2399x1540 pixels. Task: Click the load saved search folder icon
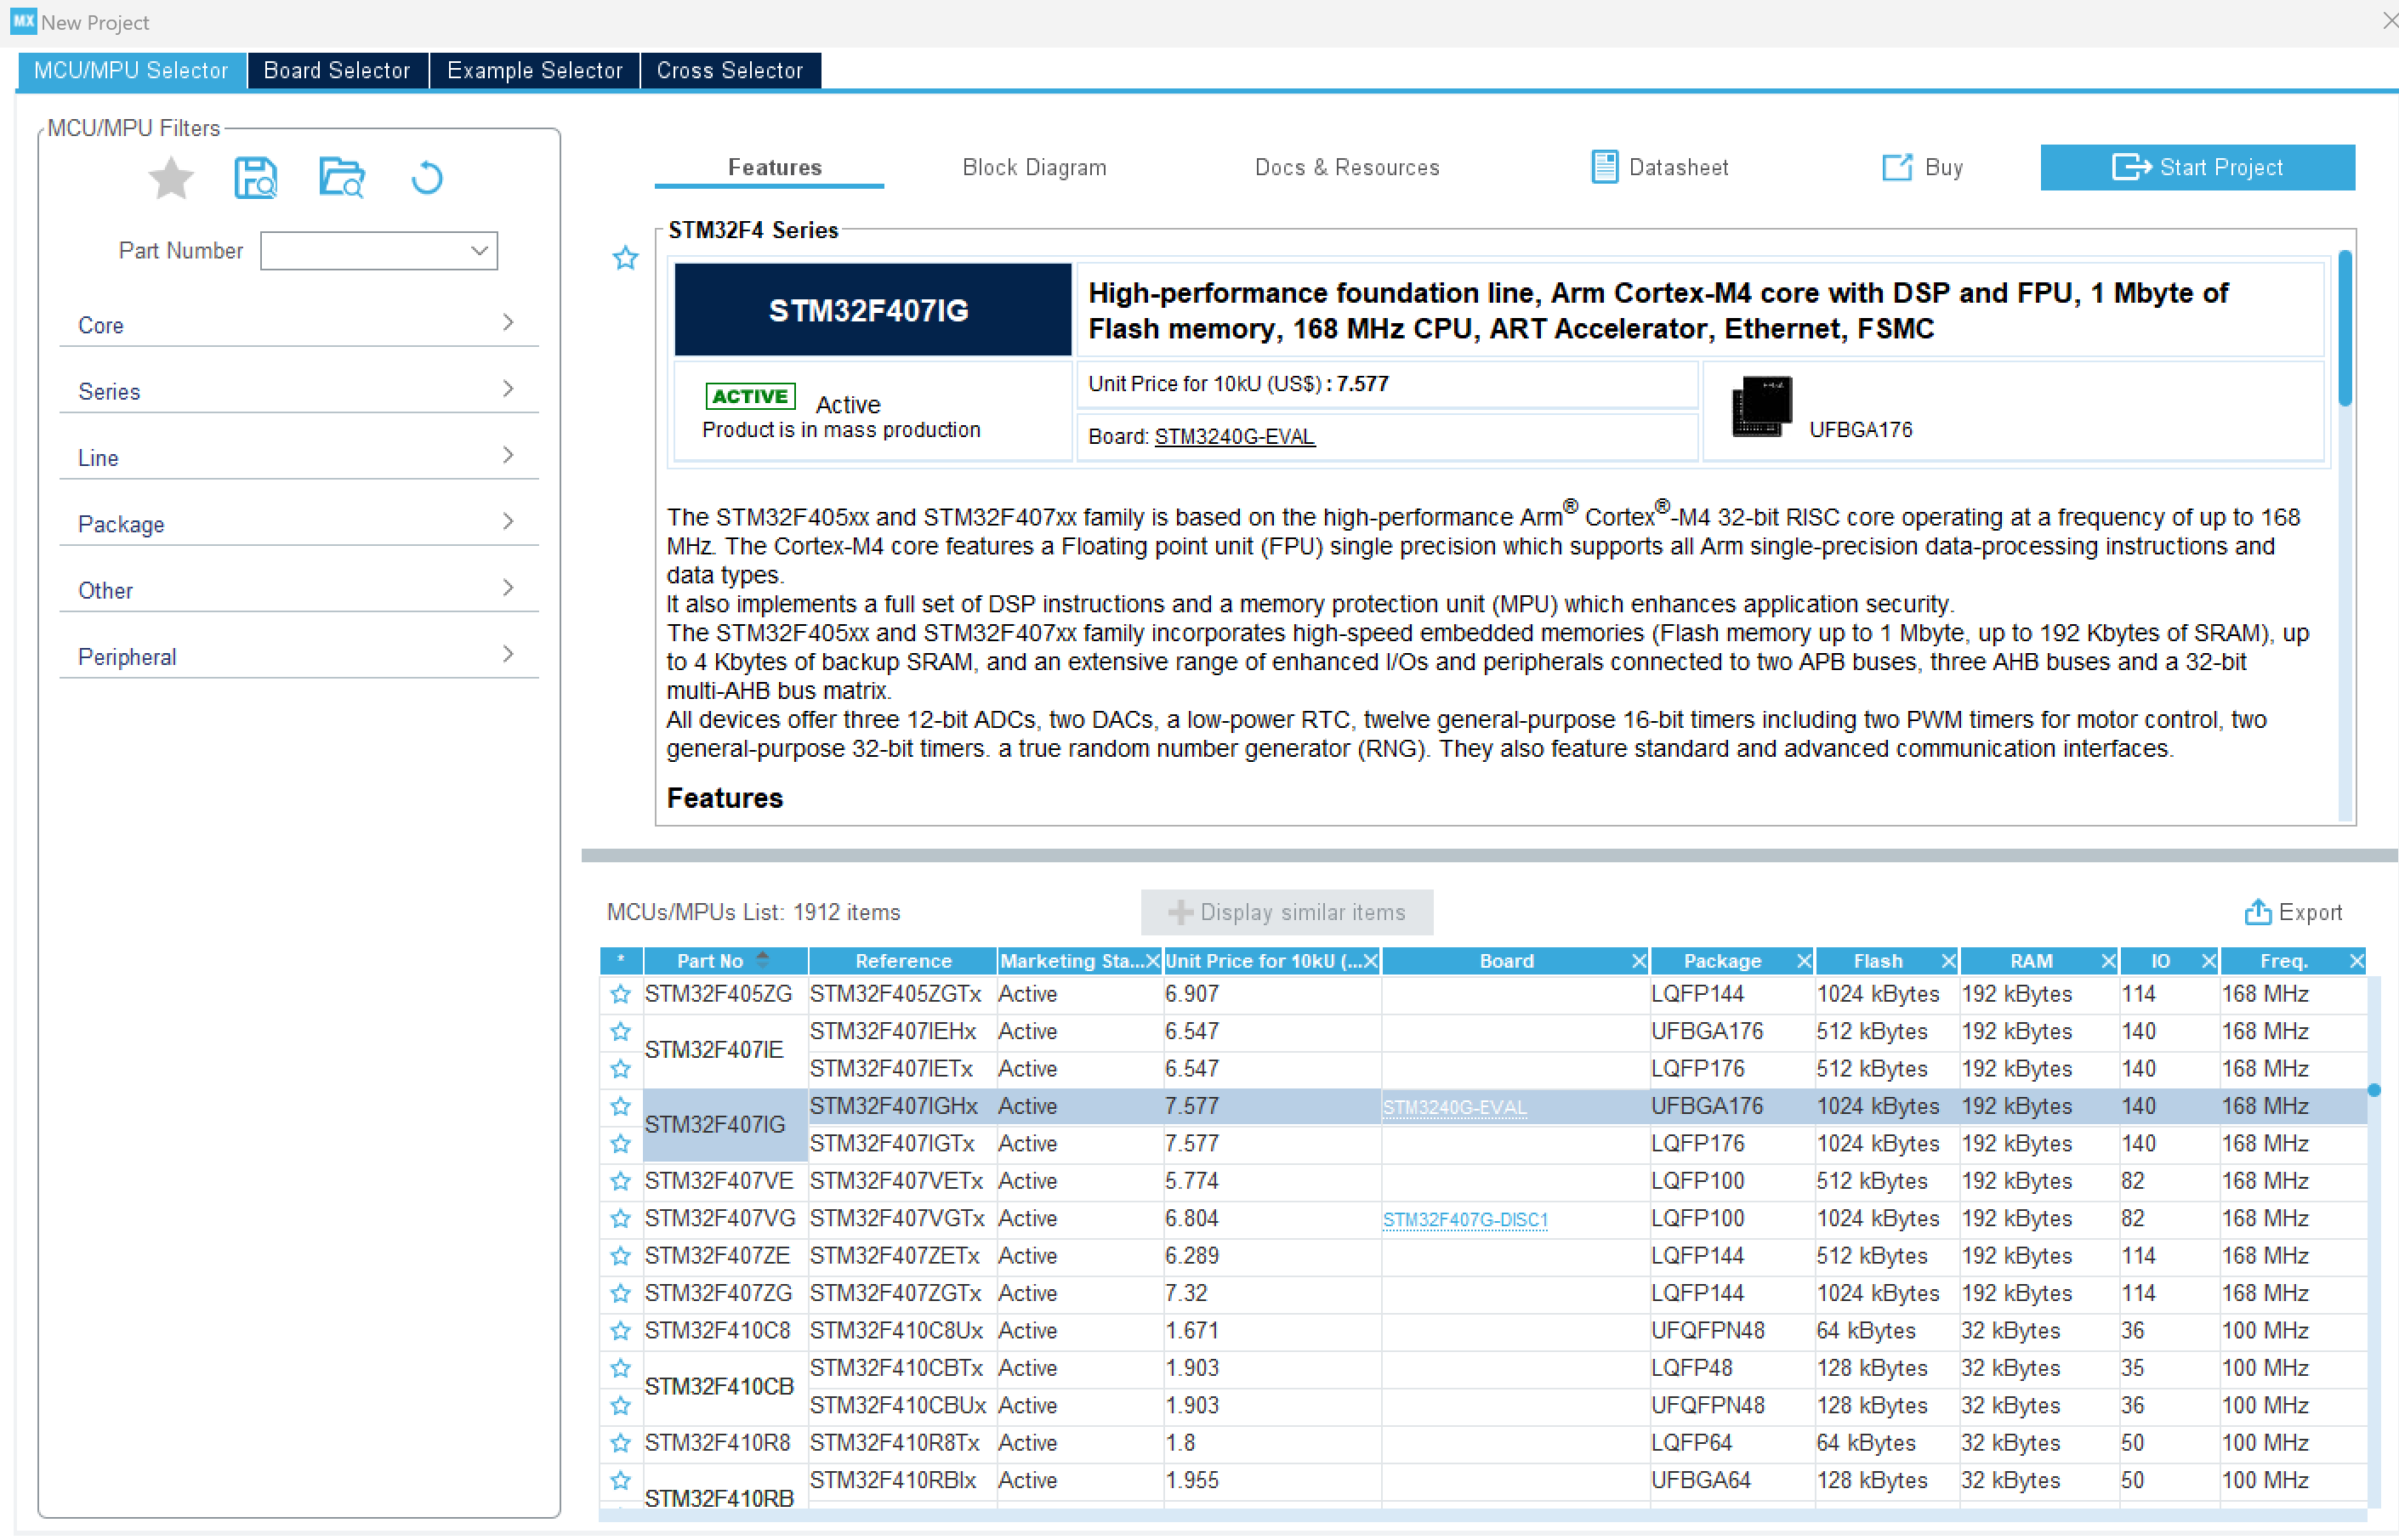pyautogui.click(x=341, y=179)
